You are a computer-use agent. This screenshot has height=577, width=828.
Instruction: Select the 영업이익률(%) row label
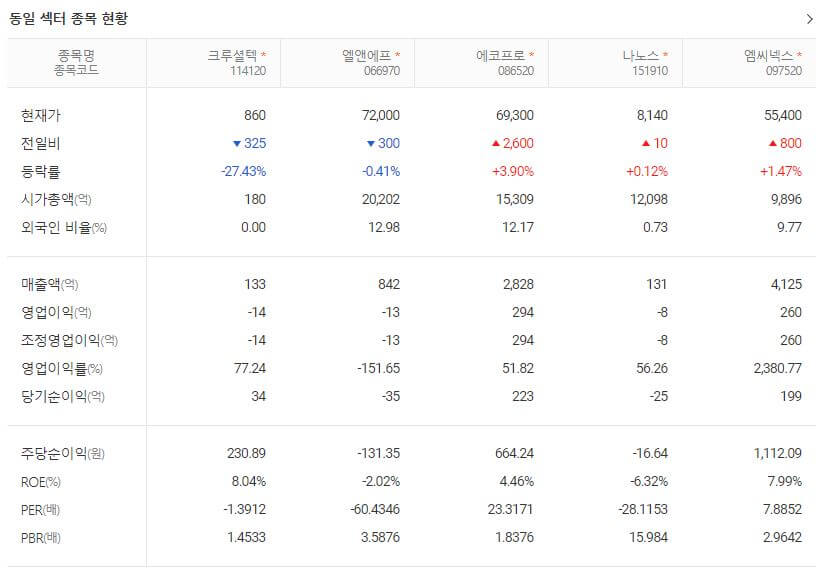pyautogui.click(x=62, y=368)
